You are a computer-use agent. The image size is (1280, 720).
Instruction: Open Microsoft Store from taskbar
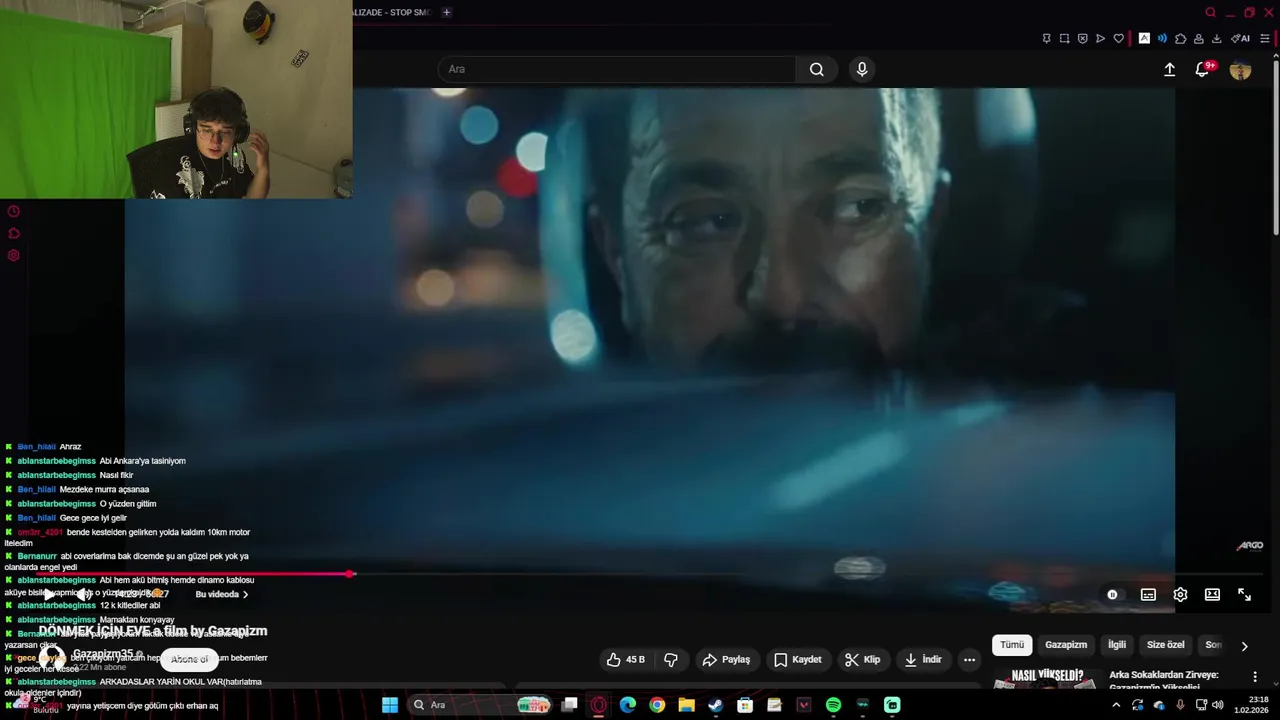[745, 705]
